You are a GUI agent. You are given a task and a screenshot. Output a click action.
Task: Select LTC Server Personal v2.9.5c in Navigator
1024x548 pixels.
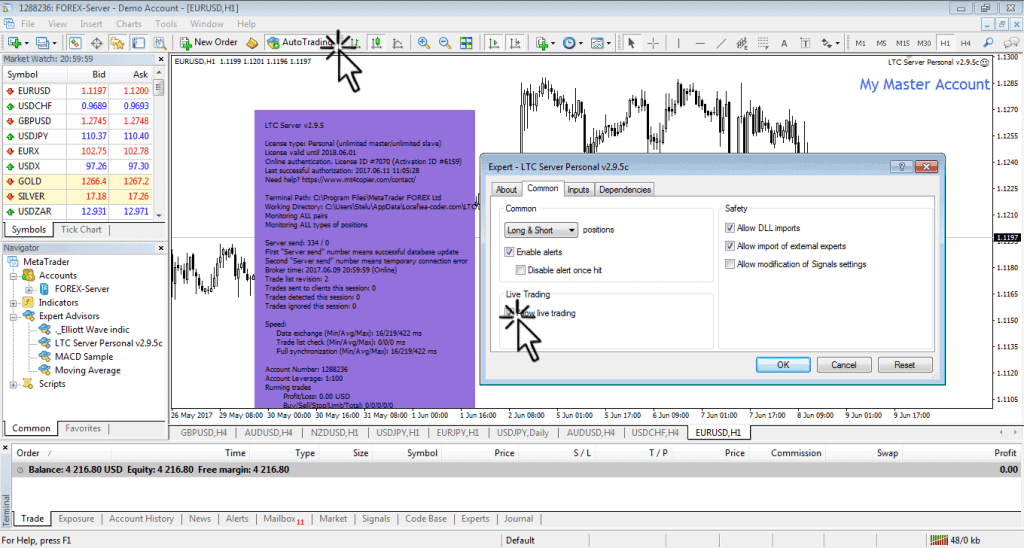tap(108, 343)
